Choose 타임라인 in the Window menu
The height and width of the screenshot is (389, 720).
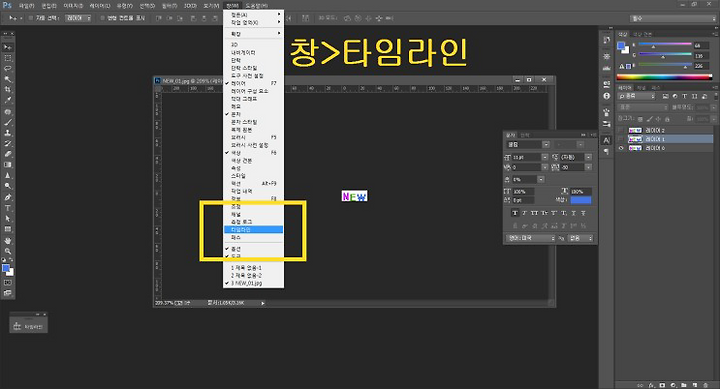pos(253,230)
